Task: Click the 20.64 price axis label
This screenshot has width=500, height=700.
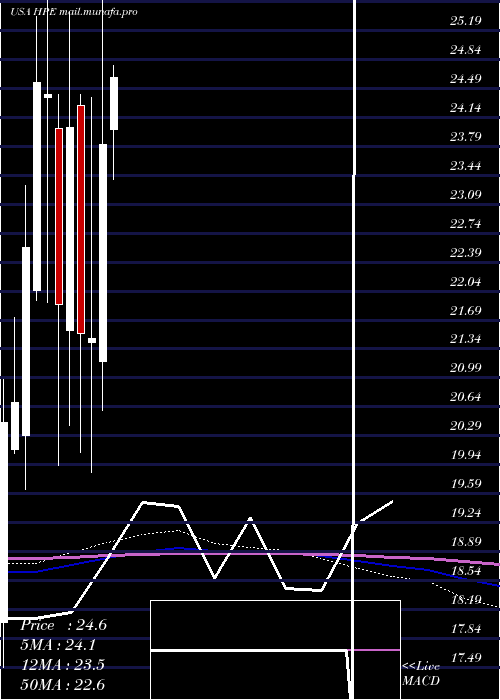Action: (466, 397)
